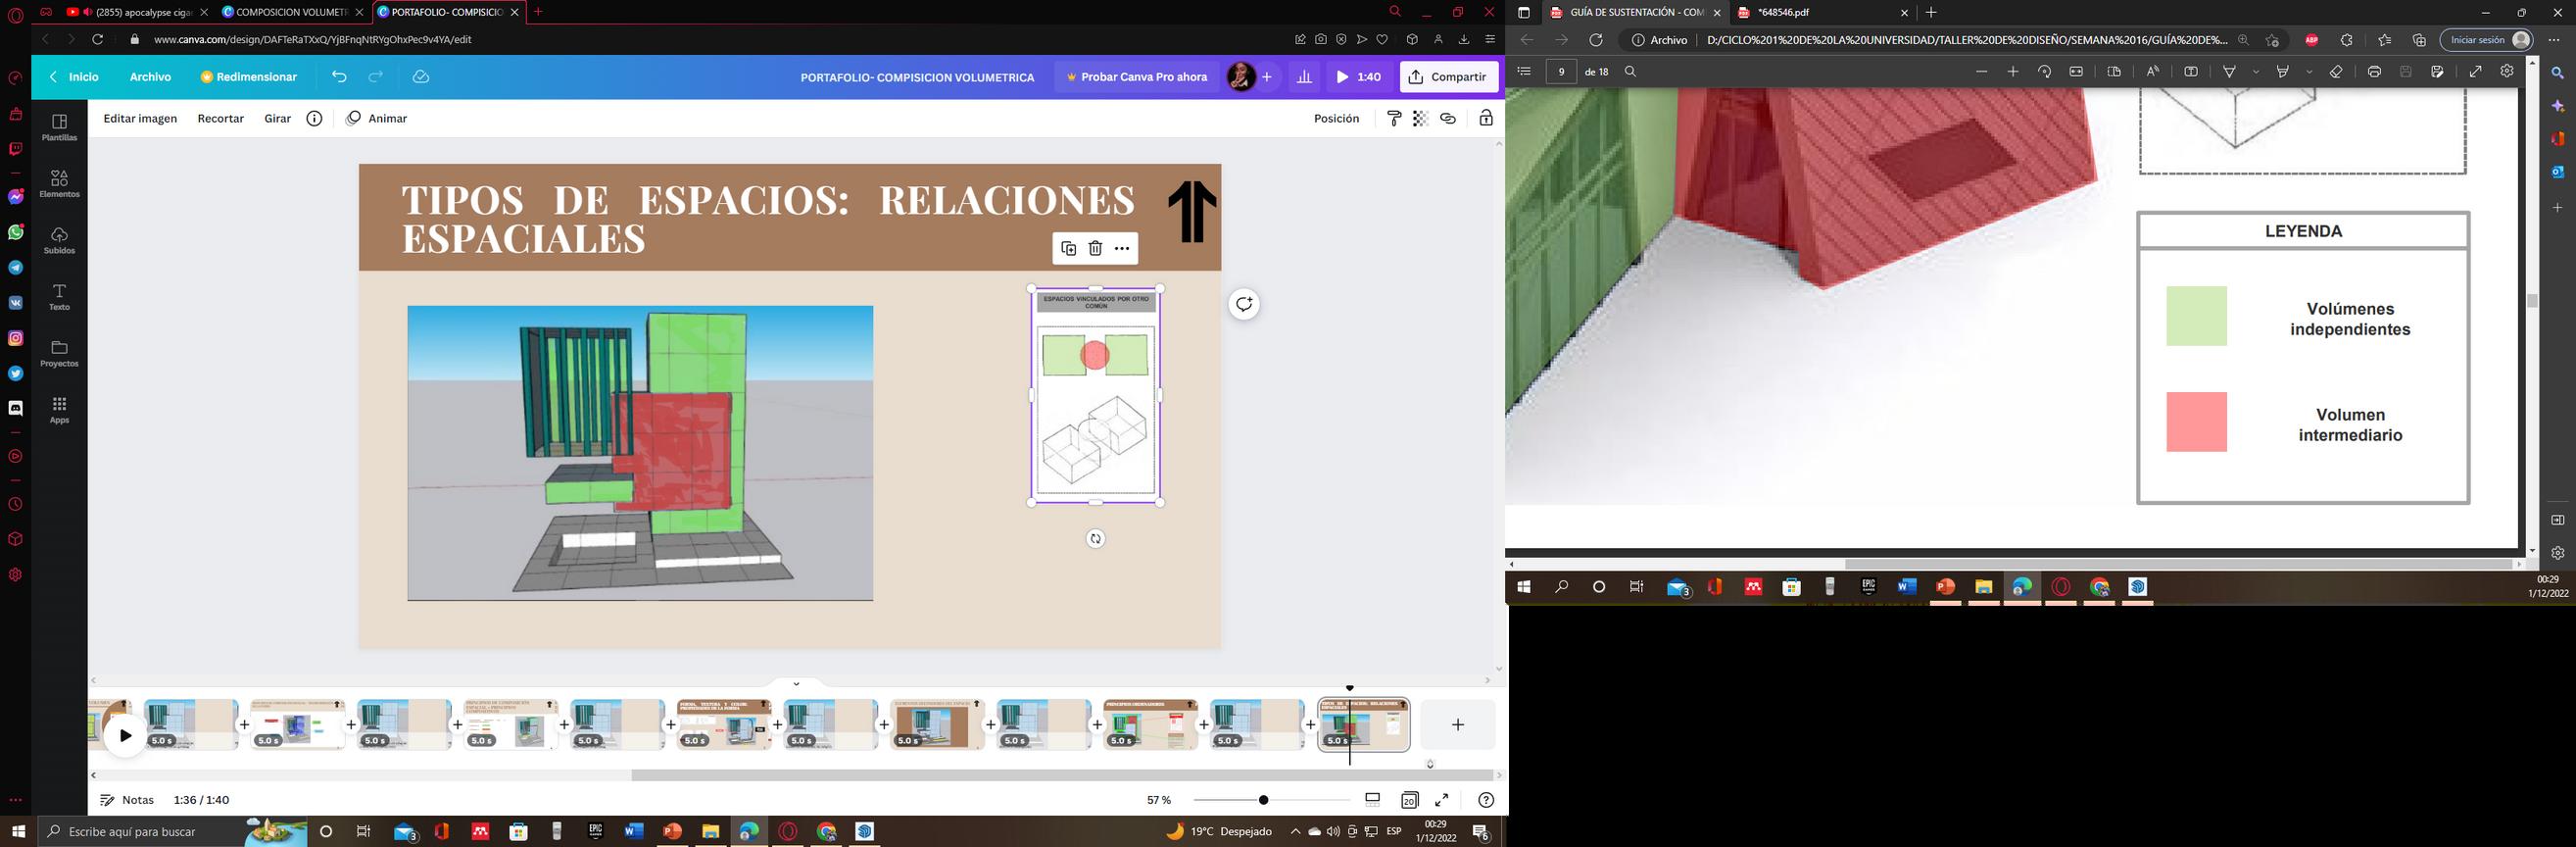Toggle Notas panel in Canva
This screenshot has width=2576, height=847.
(x=127, y=800)
